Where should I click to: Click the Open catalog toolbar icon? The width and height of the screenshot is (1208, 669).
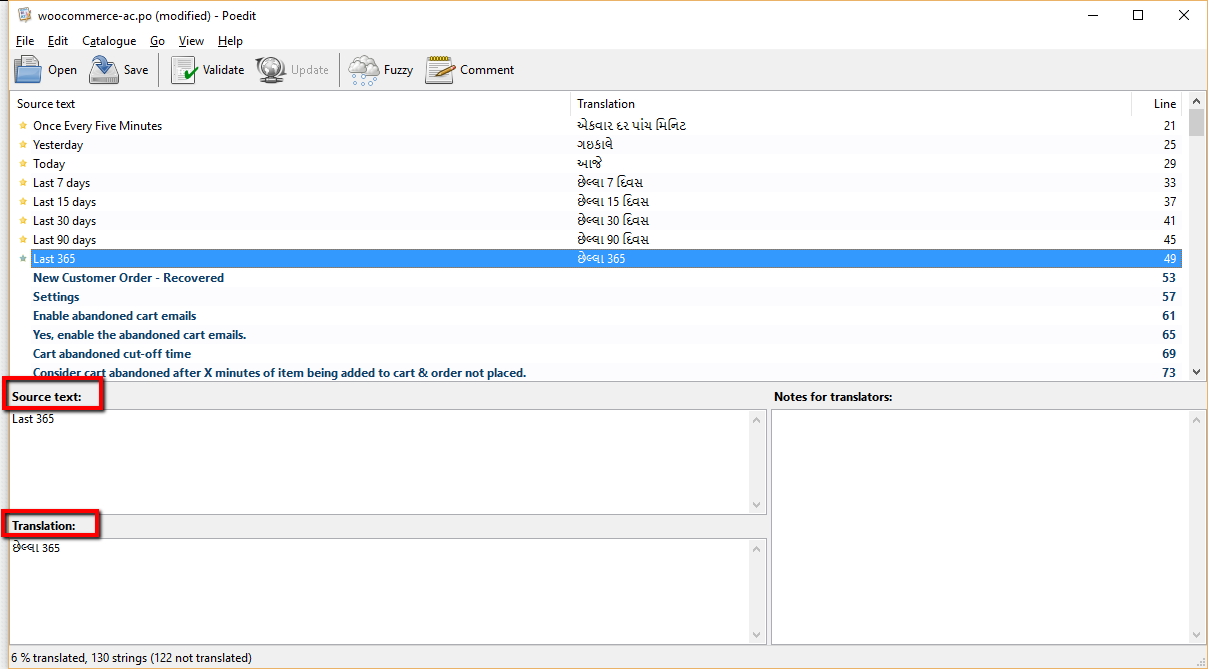[x=28, y=70]
